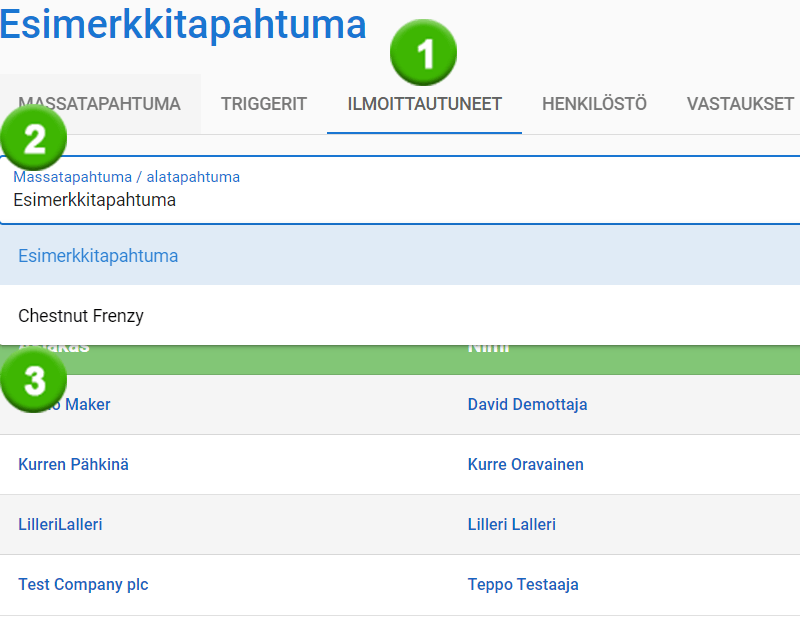
Task: Open the Vastaukset tab
Action: click(x=740, y=104)
